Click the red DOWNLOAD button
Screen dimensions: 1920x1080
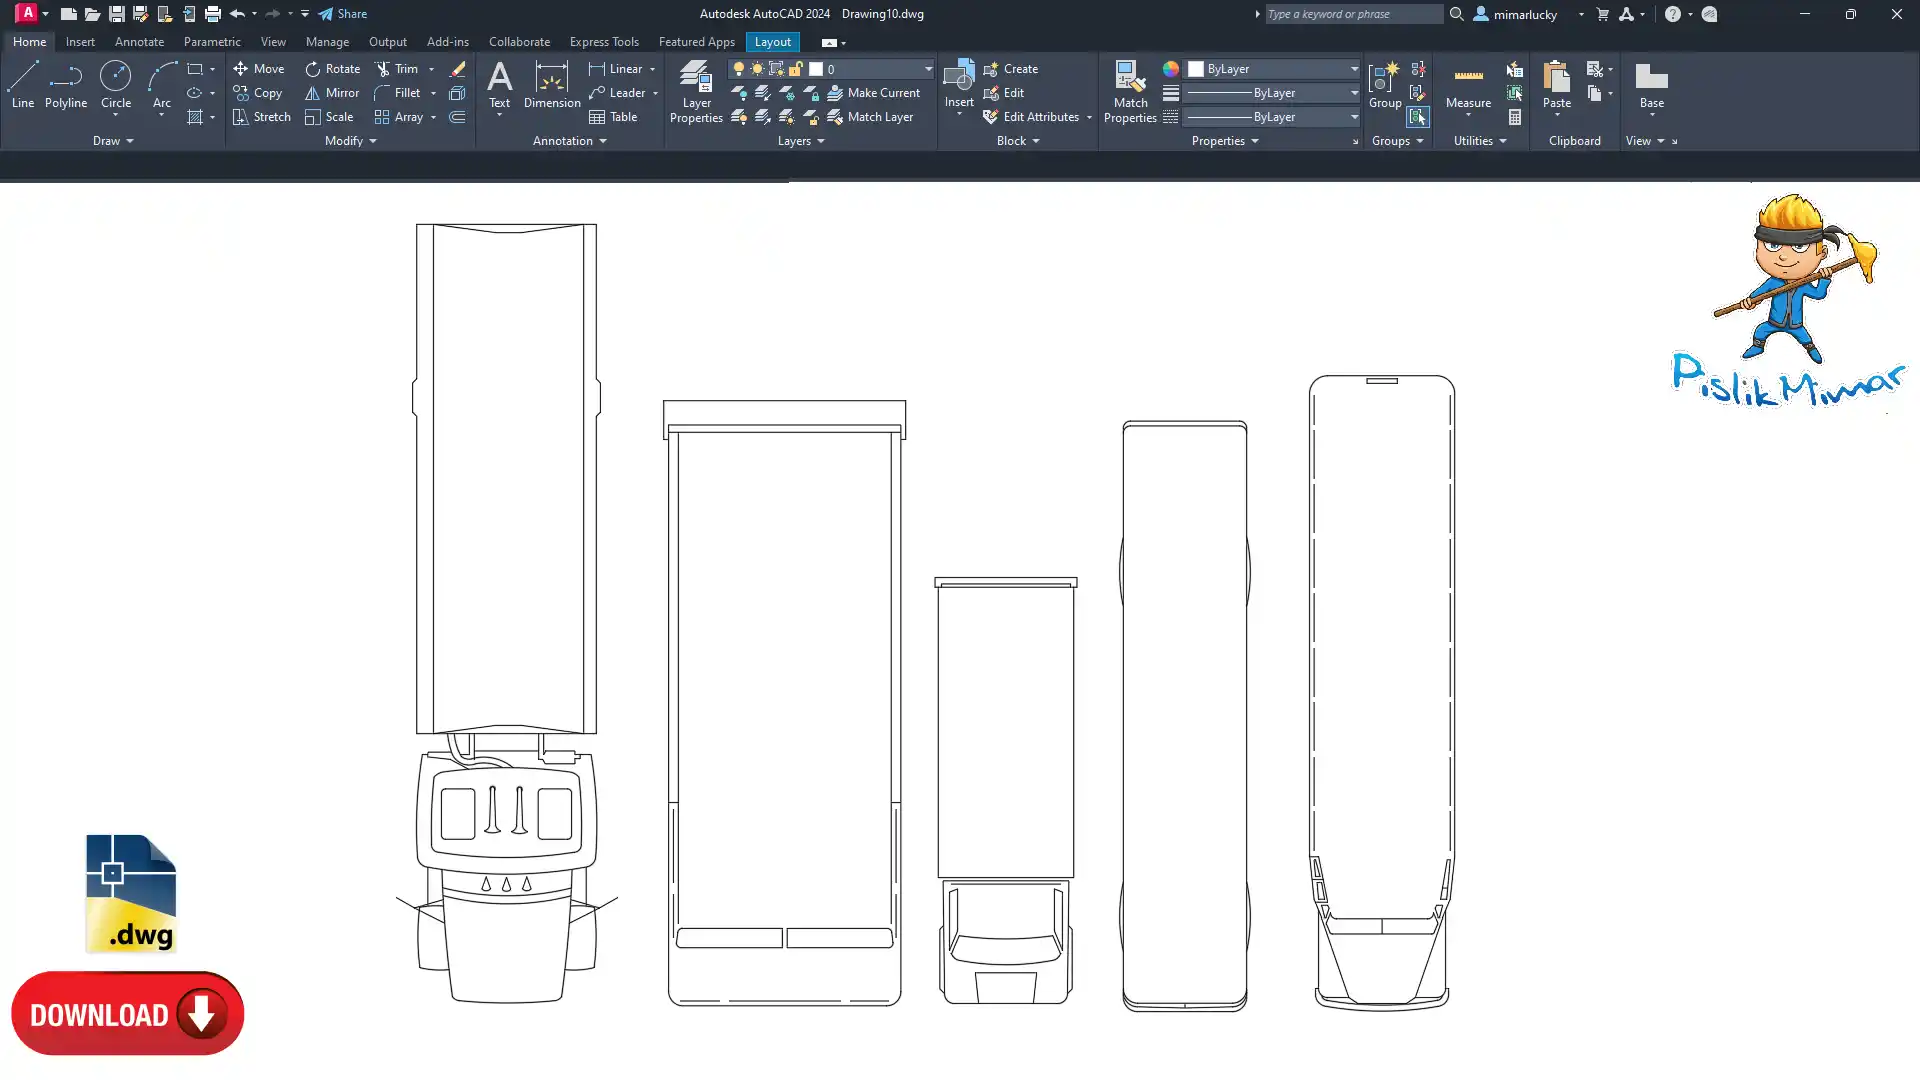point(127,1014)
